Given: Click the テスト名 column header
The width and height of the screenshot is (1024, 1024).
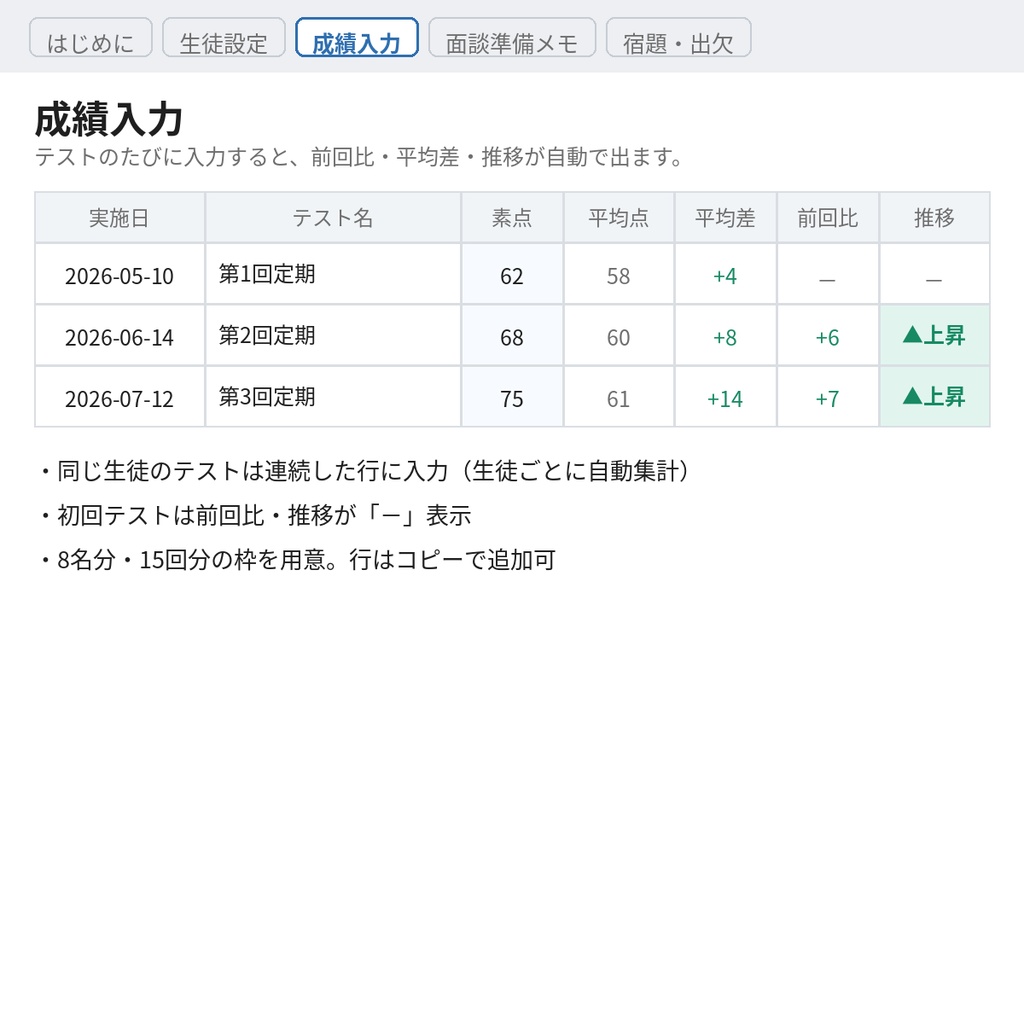Looking at the screenshot, I should pyautogui.click(x=333, y=218).
